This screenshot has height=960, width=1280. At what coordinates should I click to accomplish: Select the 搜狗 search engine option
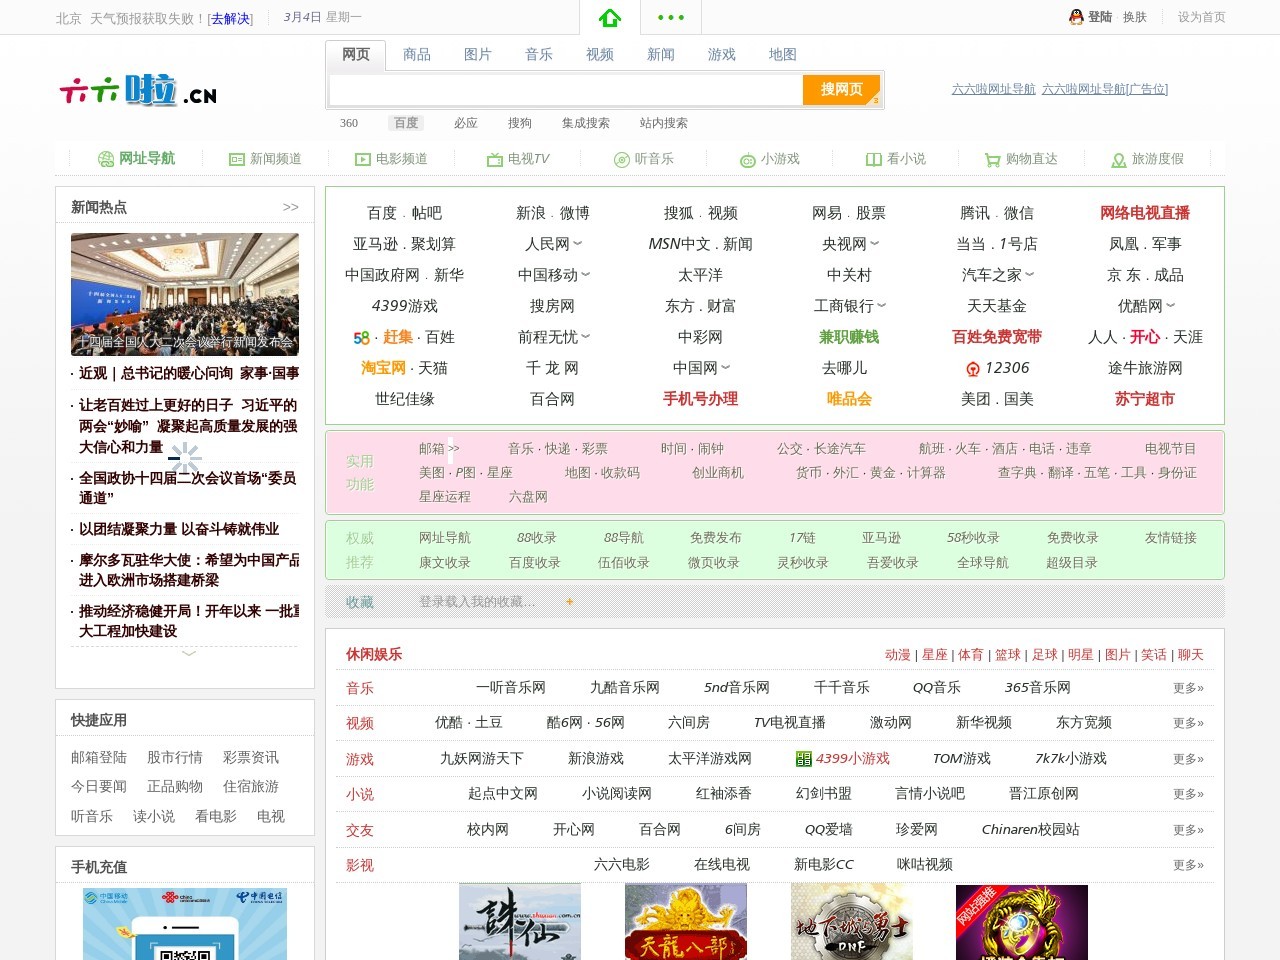click(520, 123)
